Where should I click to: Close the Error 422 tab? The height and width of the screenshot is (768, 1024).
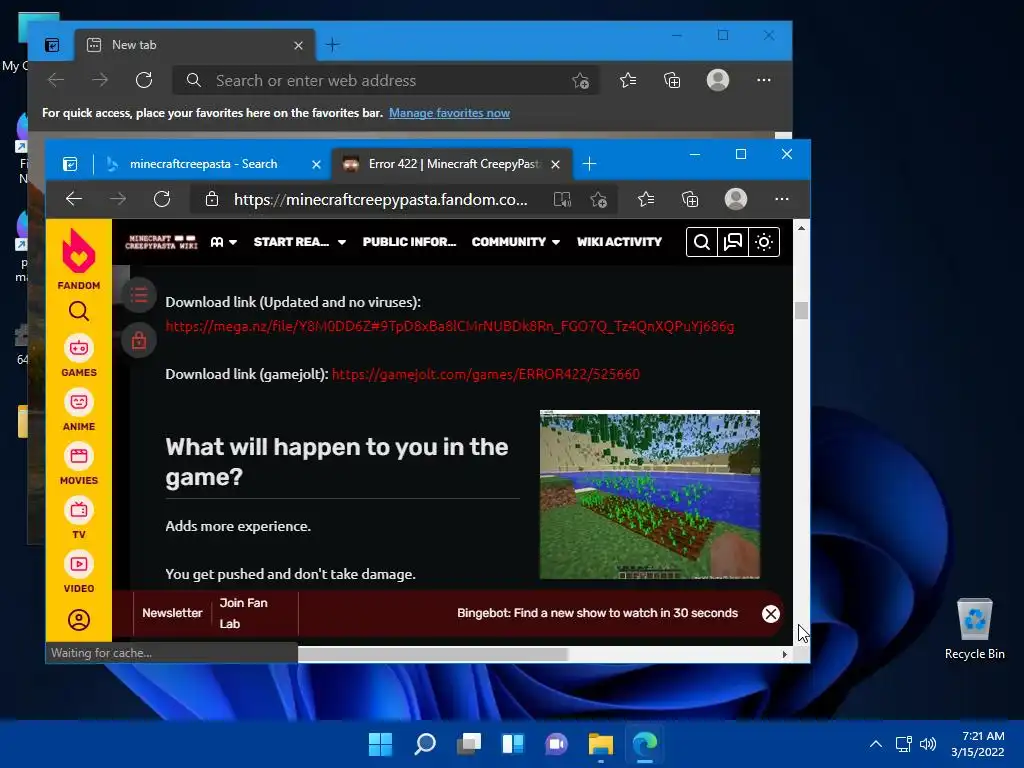click(x=555, y=165)
